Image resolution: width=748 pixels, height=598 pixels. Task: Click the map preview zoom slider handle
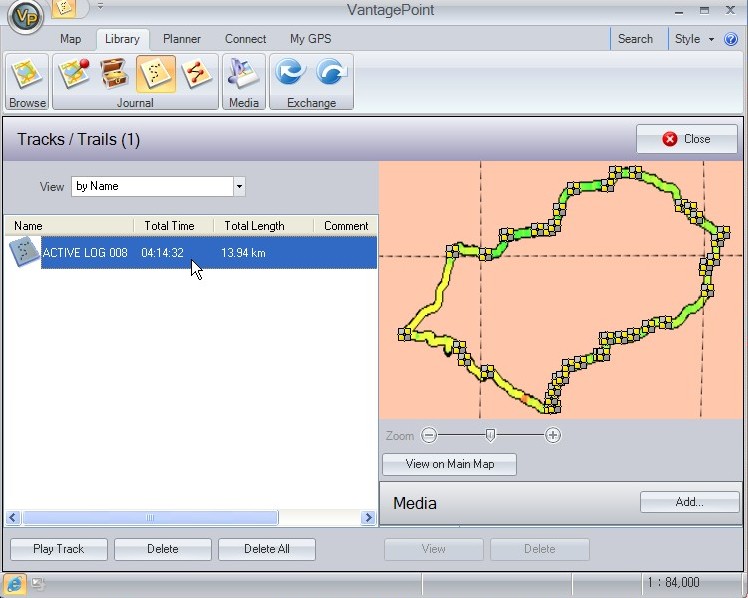(490, 435)
